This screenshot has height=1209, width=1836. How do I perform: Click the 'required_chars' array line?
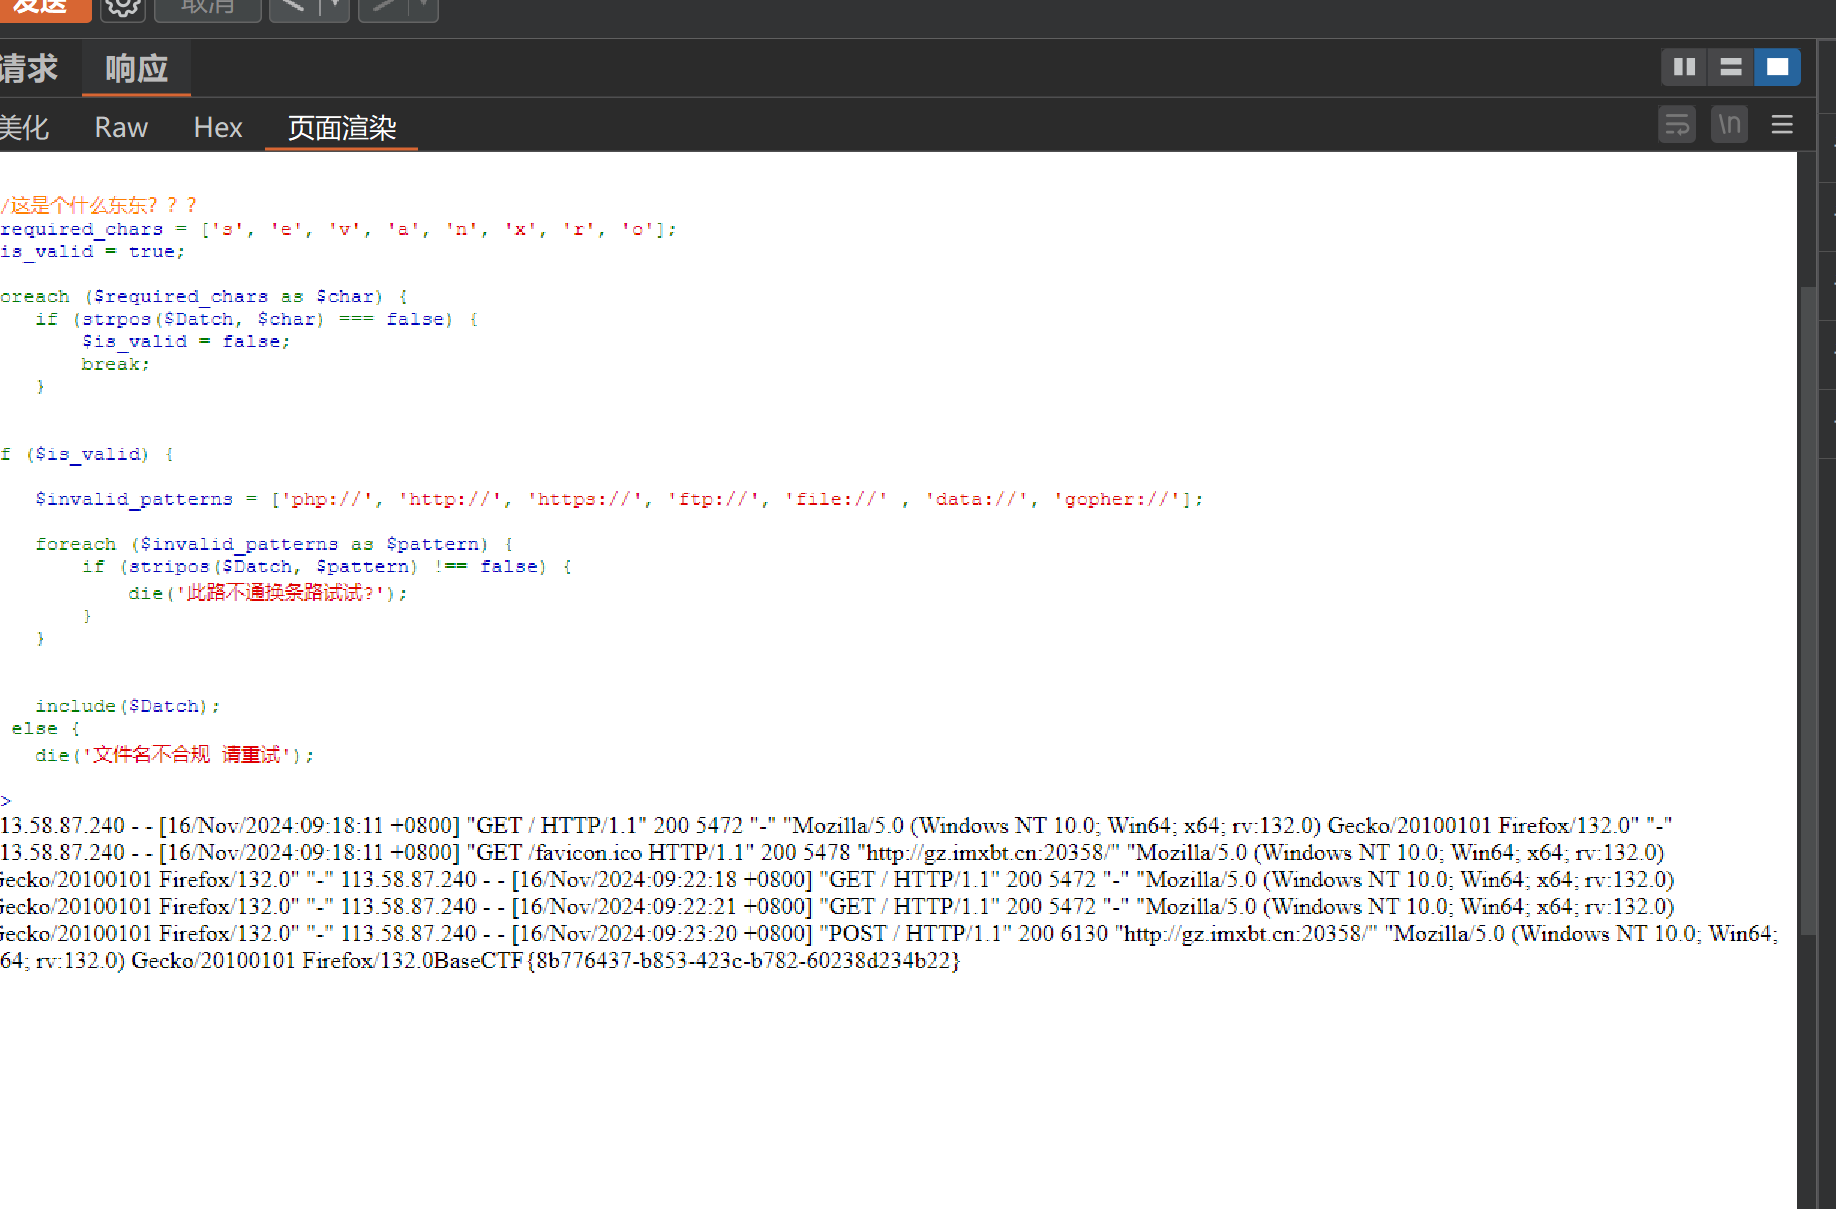tap(338, 229)
